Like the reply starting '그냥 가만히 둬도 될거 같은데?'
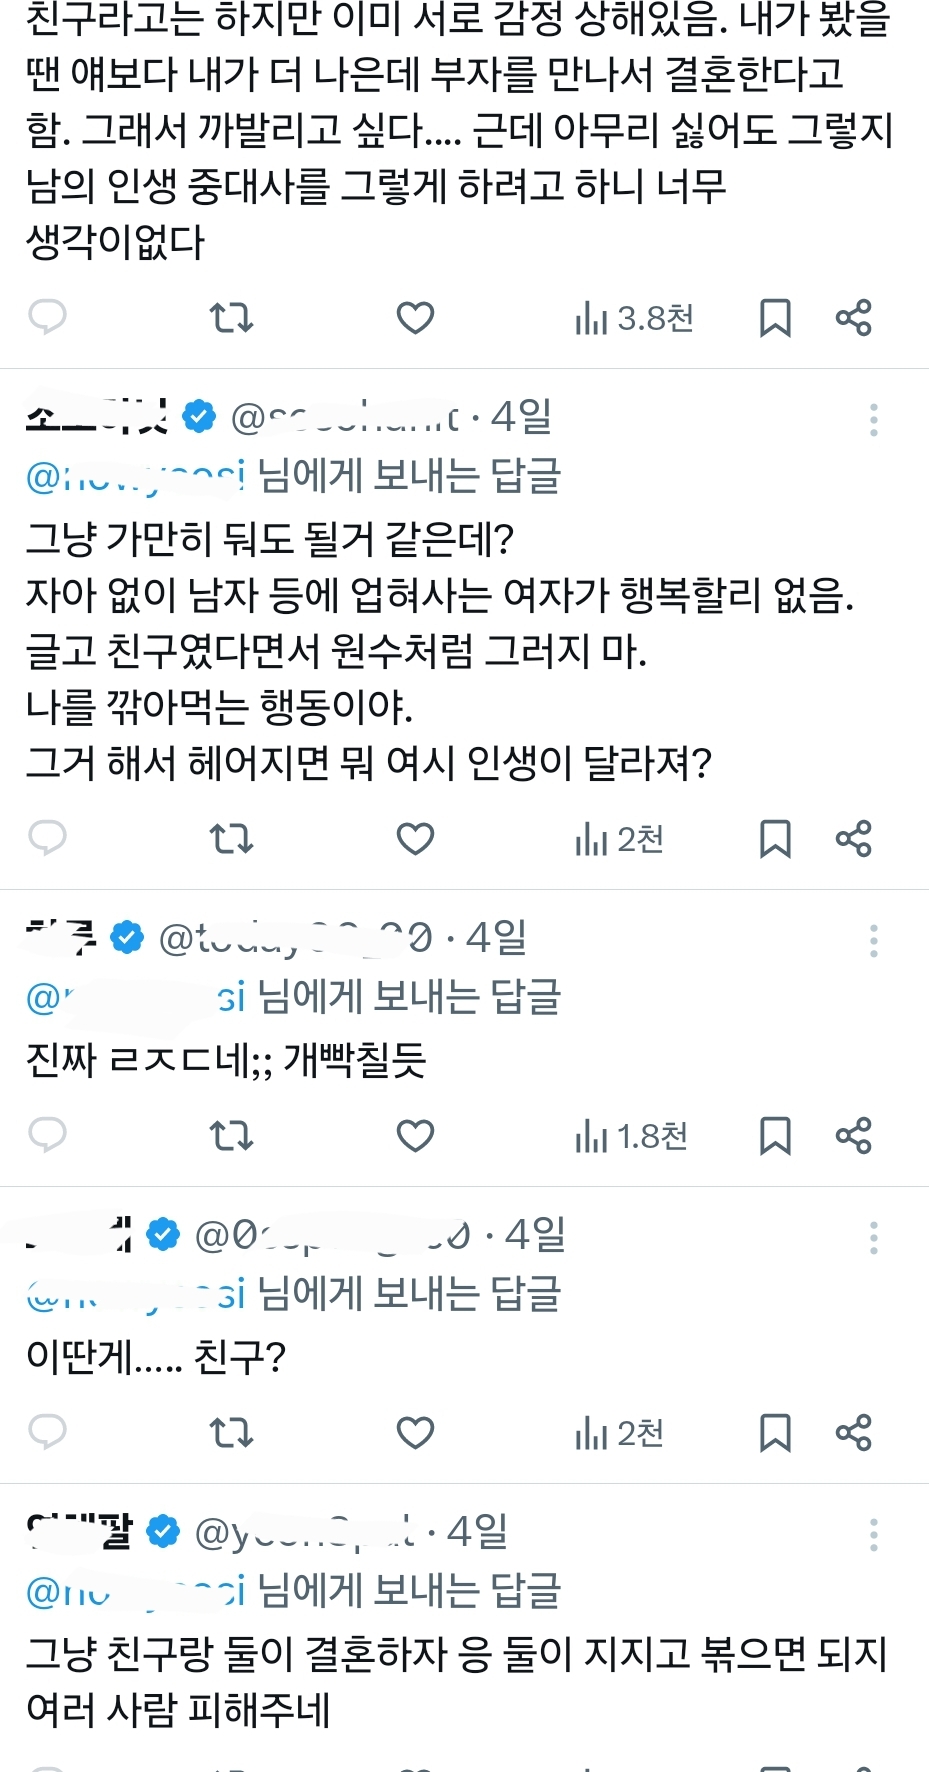 (415, 839)
